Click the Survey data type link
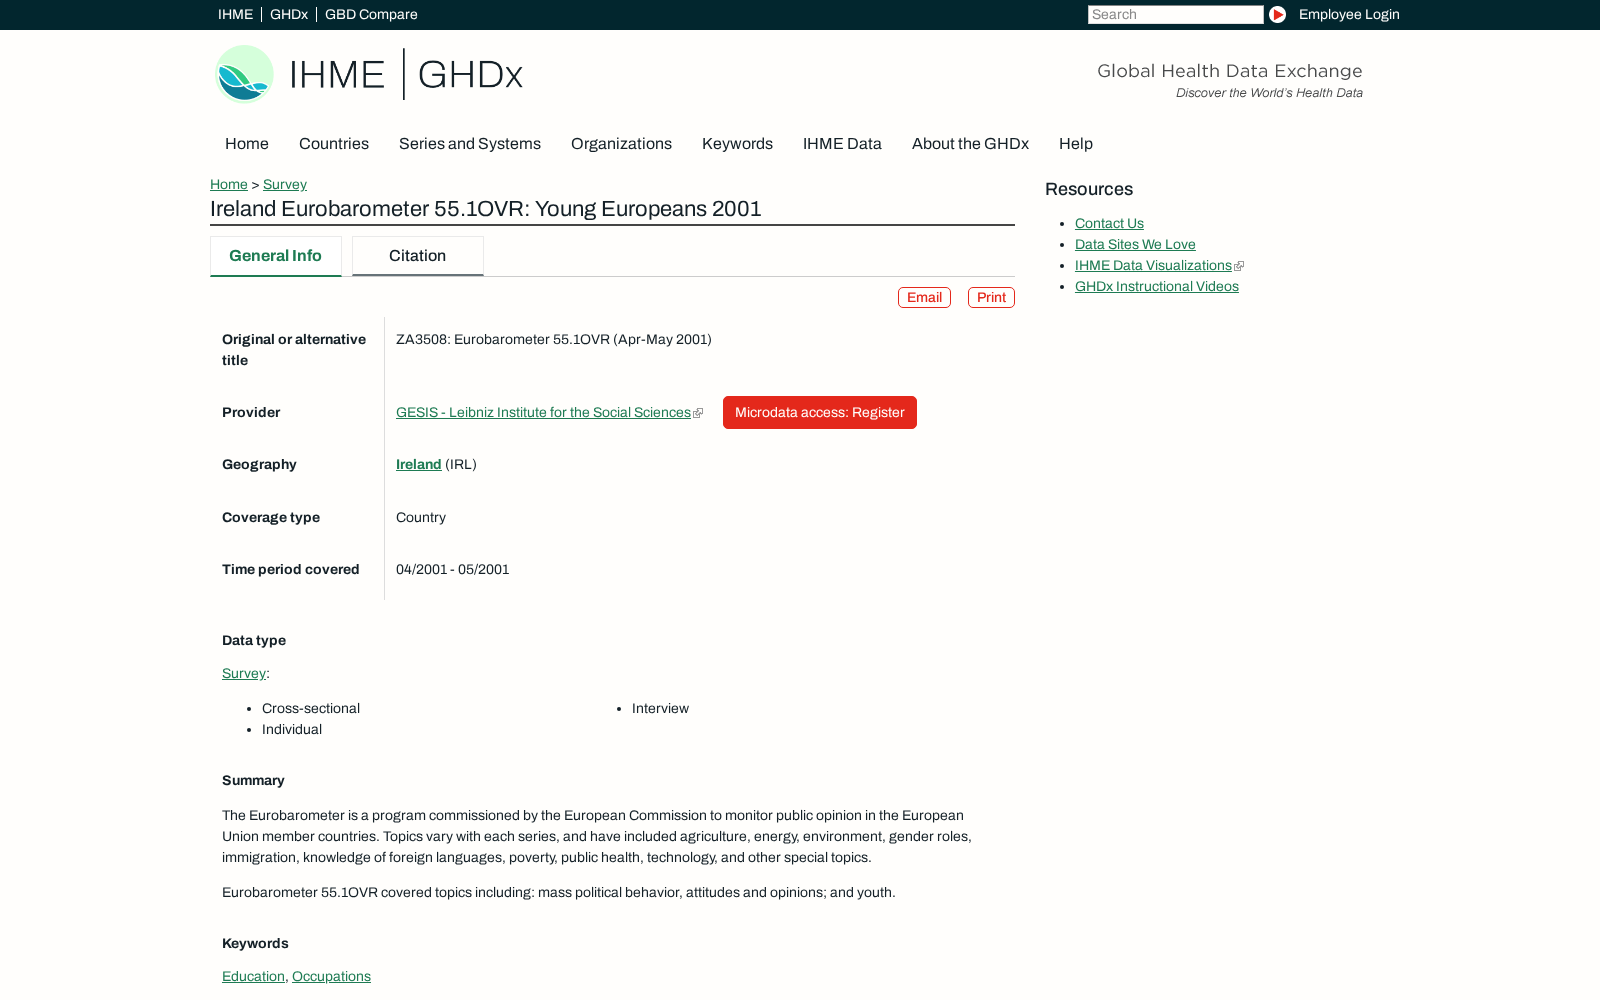The height and width of the screenshot is (1000, 1600). click(x=244, y=674)
